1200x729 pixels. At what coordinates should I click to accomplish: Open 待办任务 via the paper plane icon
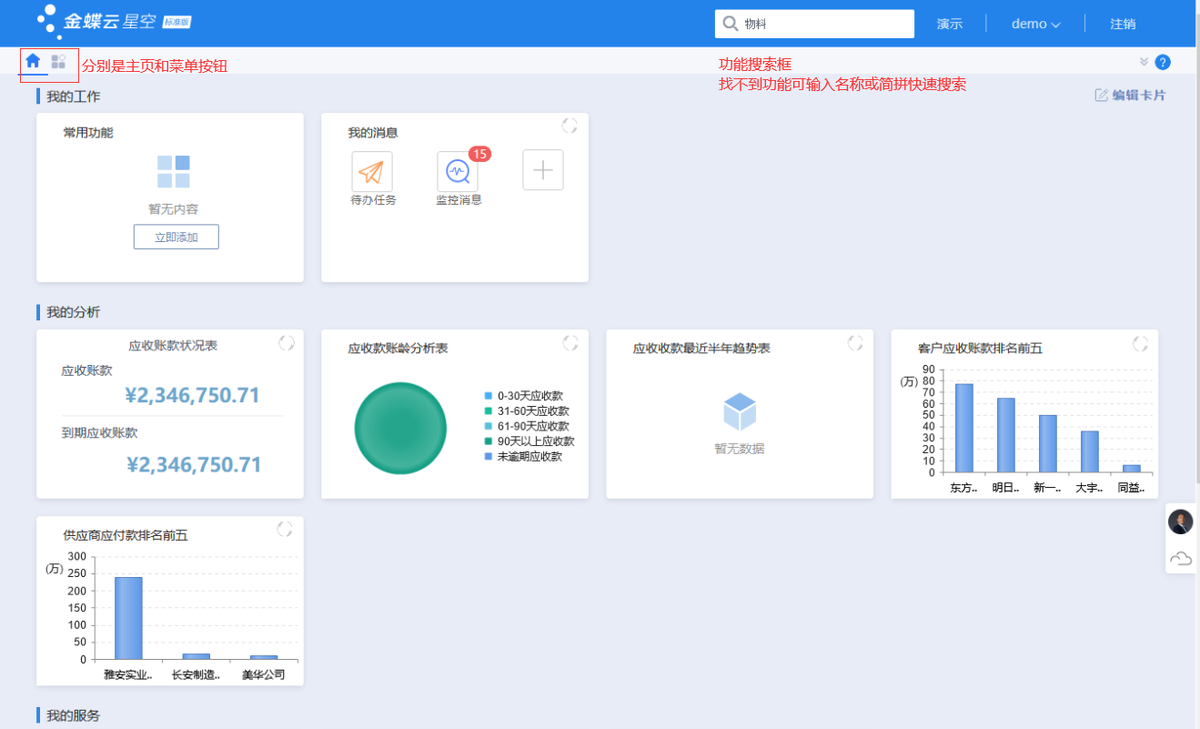tap(373, 170)
